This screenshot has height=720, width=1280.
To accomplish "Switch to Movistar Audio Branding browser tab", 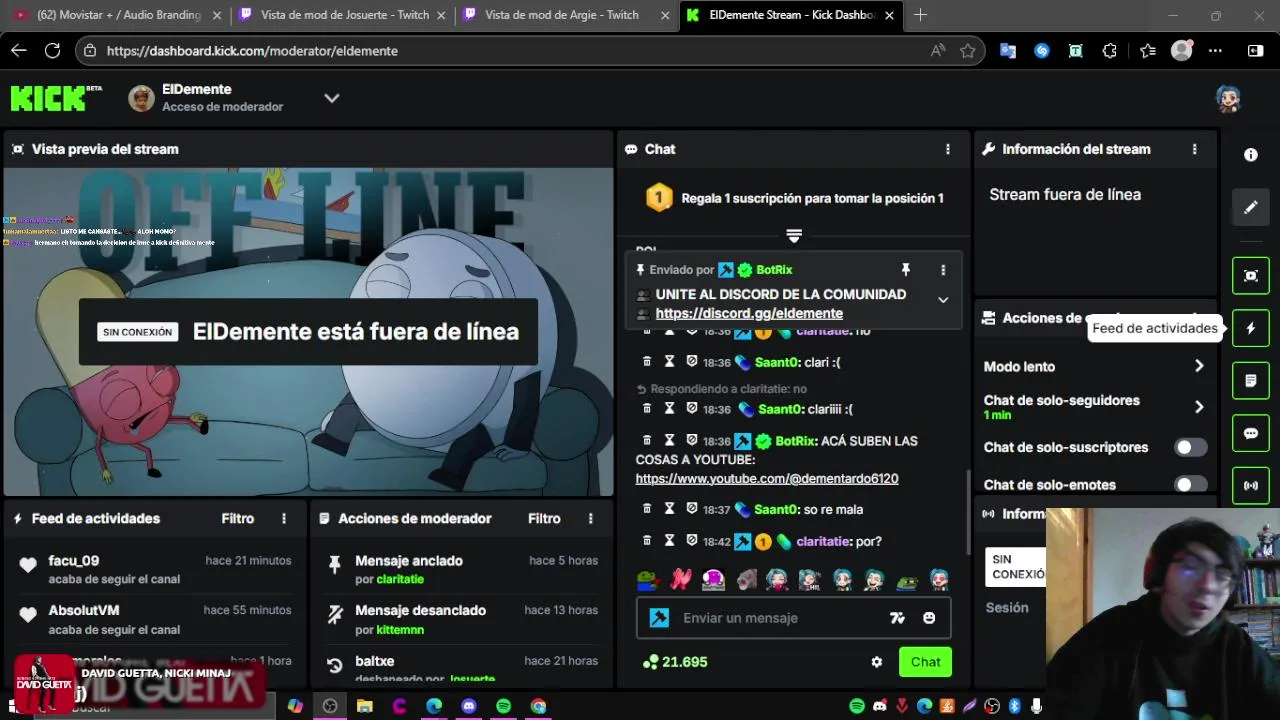I will coord(117,15).
